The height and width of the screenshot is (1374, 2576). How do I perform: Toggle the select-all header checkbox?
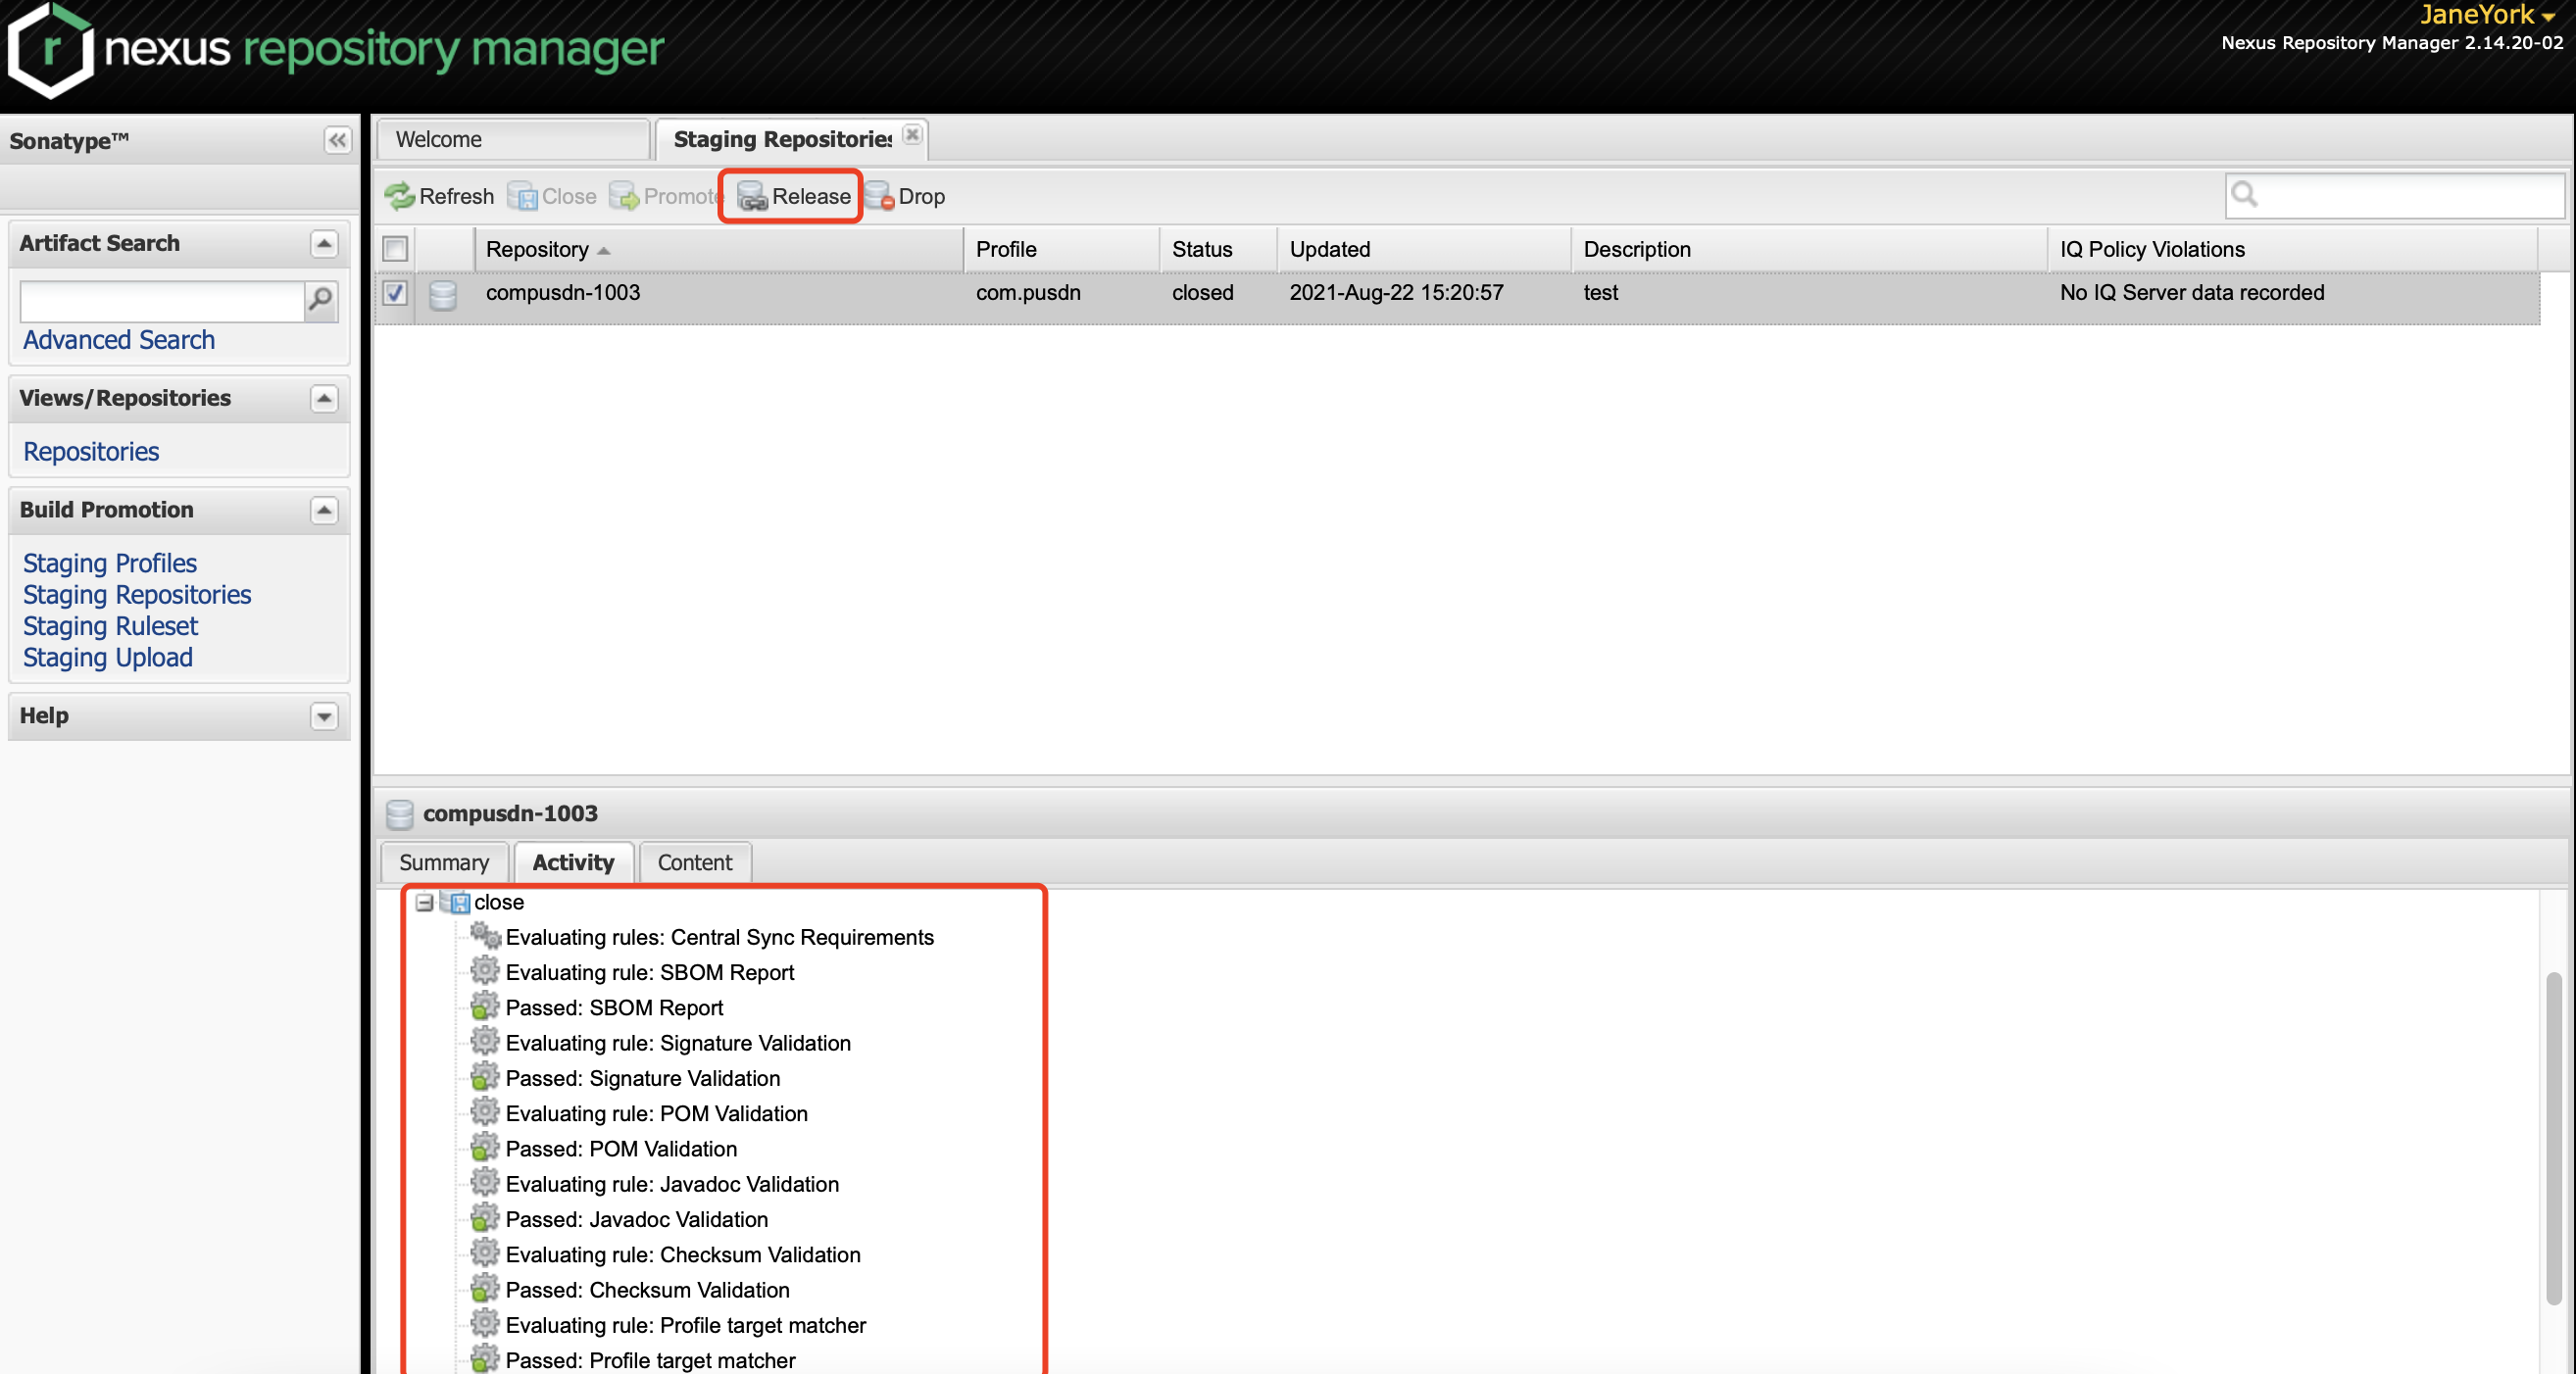[x=395, y=249]
